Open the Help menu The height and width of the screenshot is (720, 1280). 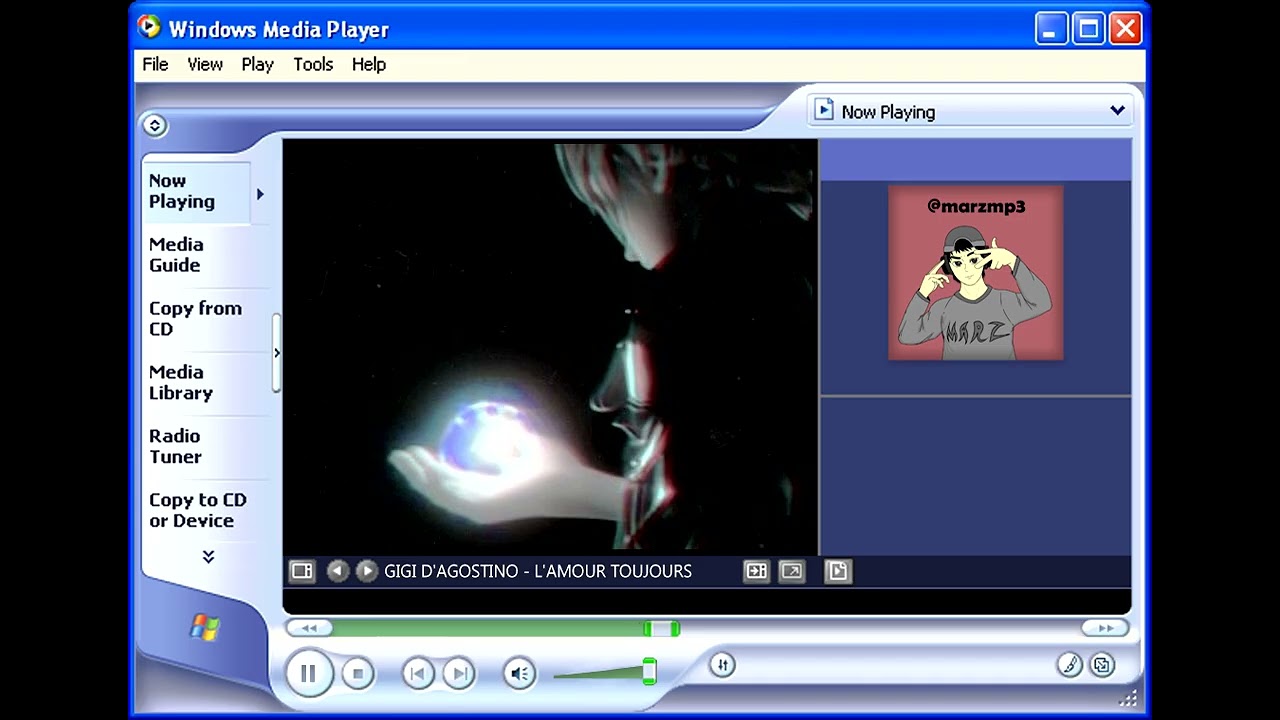tap(369, 64)
